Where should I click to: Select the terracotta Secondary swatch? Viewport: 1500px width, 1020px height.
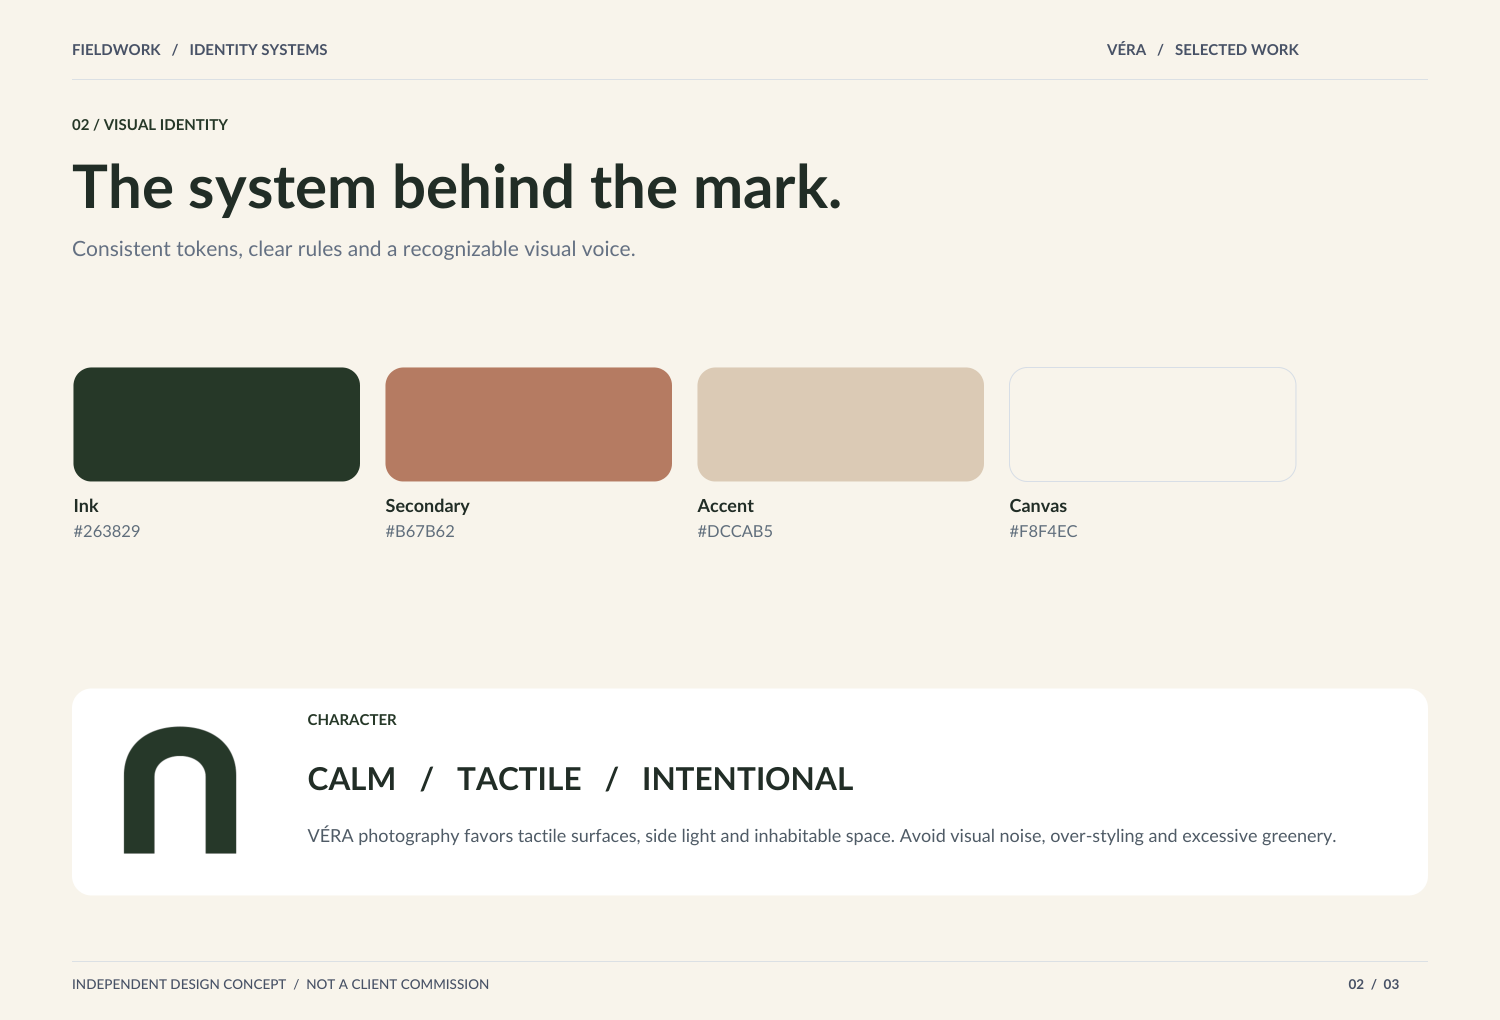click(529, 424)
